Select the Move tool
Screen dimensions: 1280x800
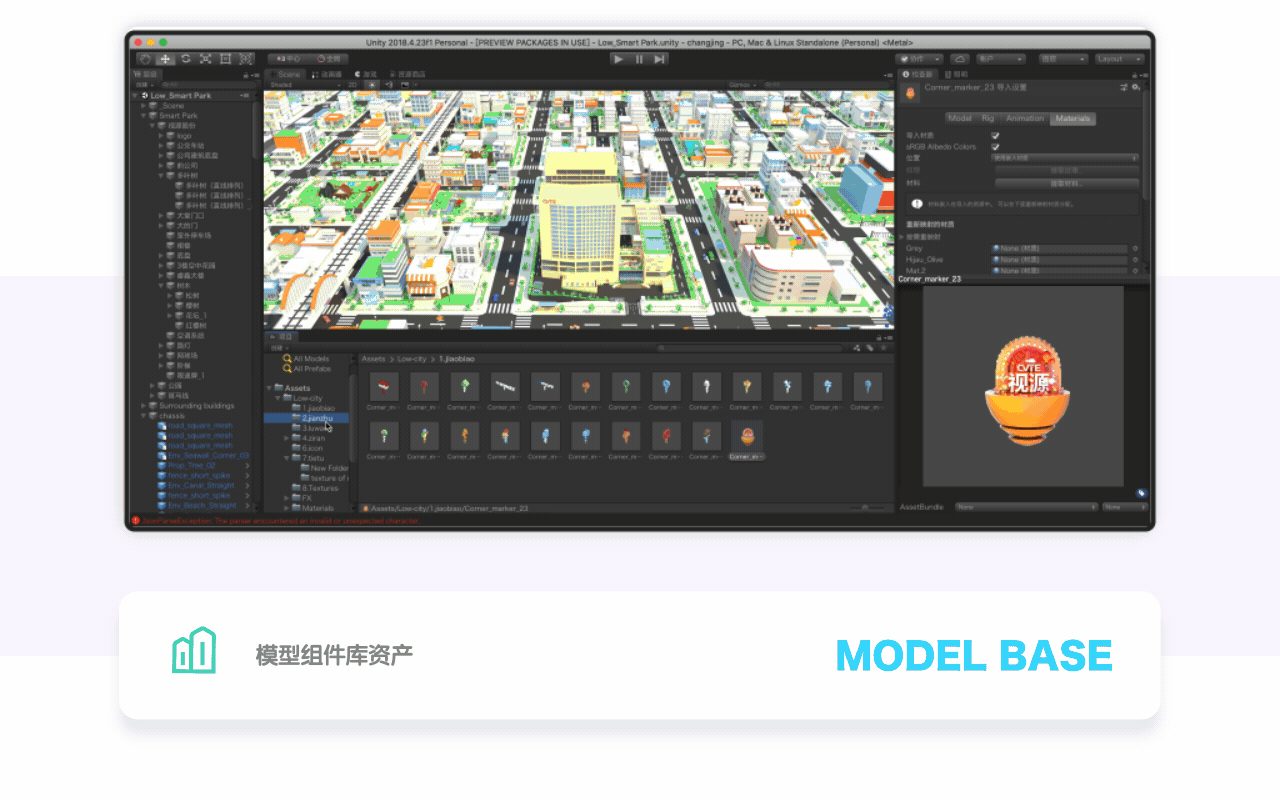(165, 59)
